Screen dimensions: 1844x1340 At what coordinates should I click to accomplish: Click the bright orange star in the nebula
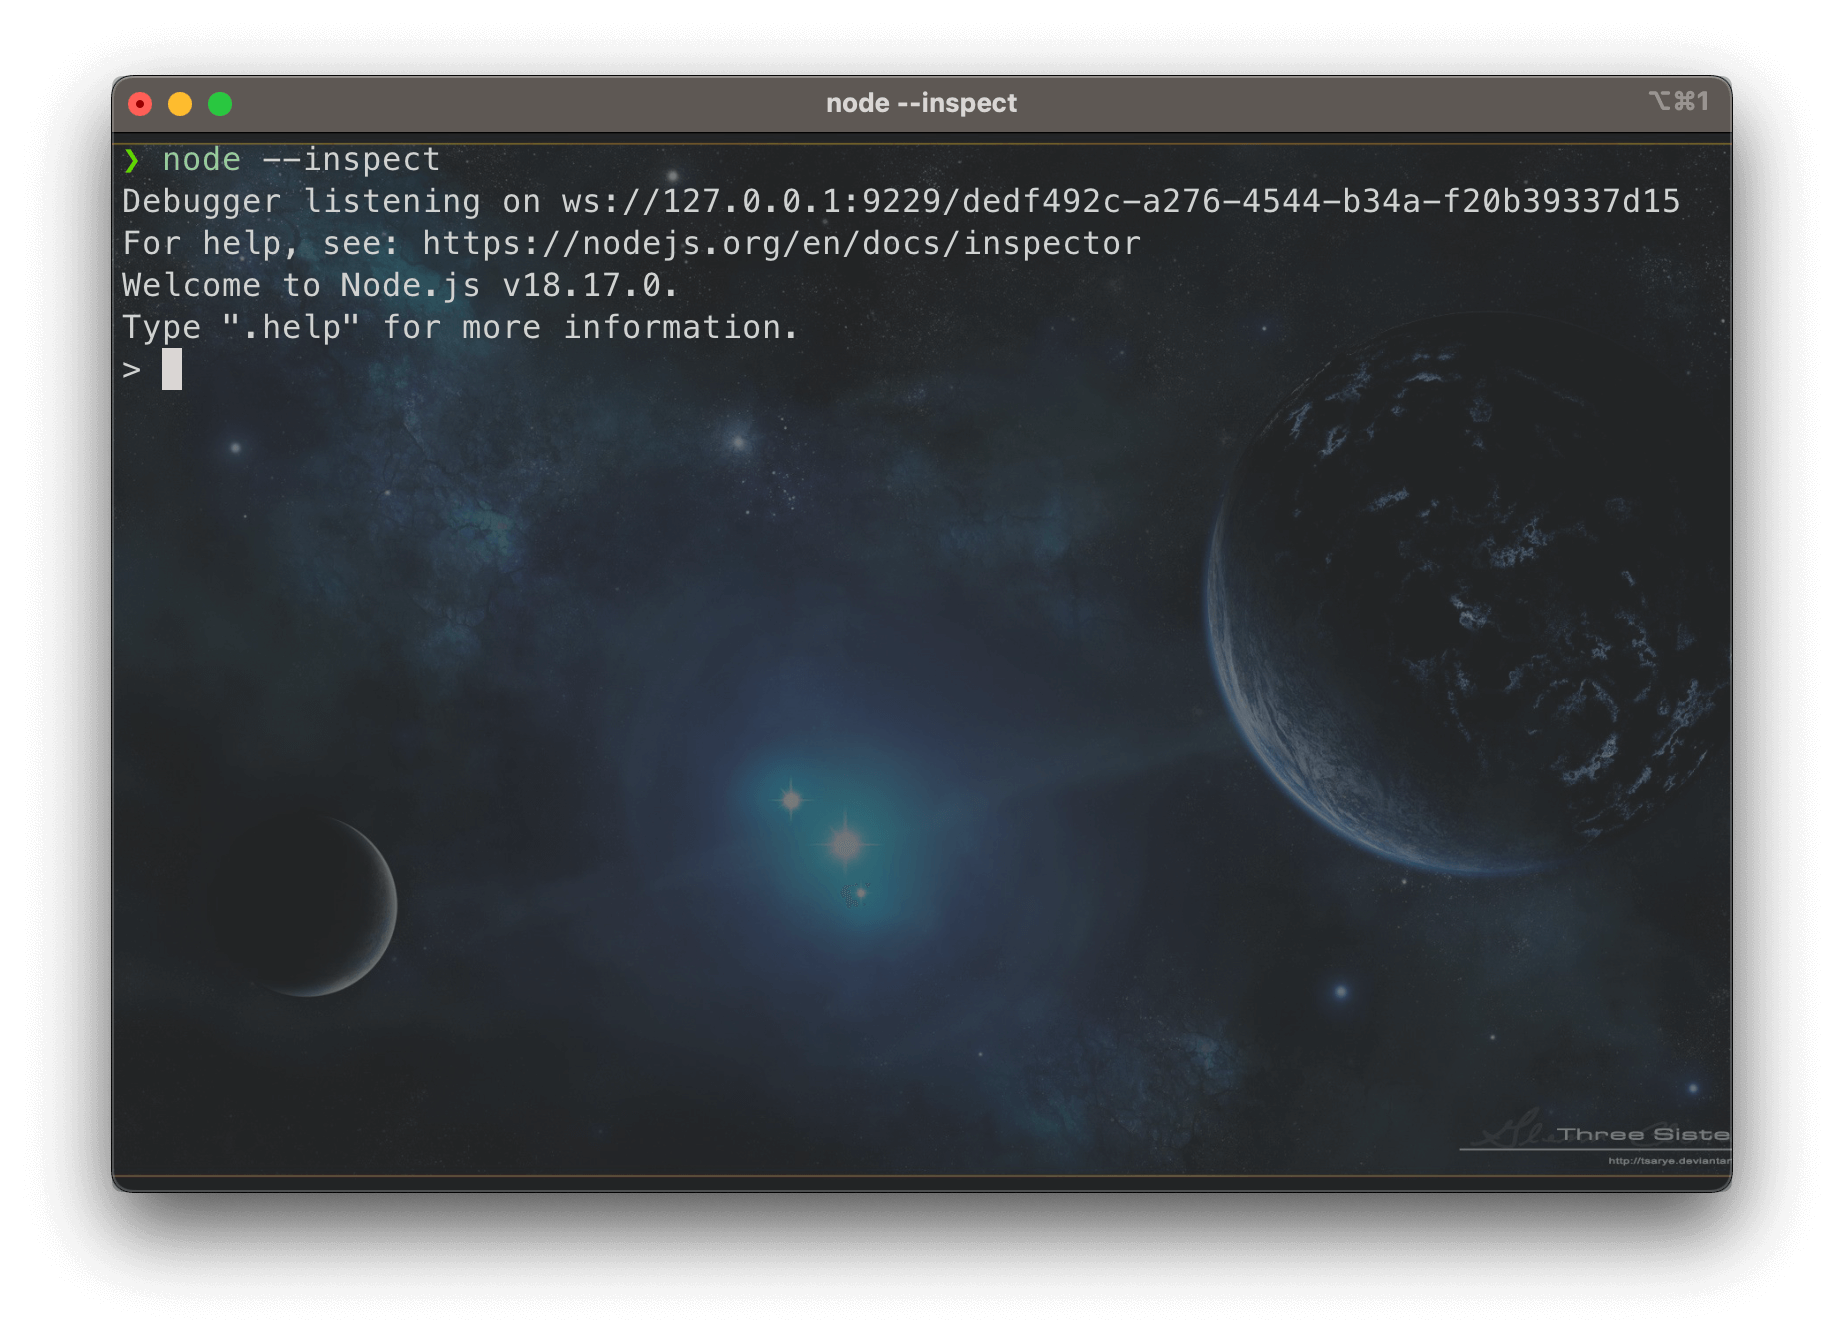846,845
